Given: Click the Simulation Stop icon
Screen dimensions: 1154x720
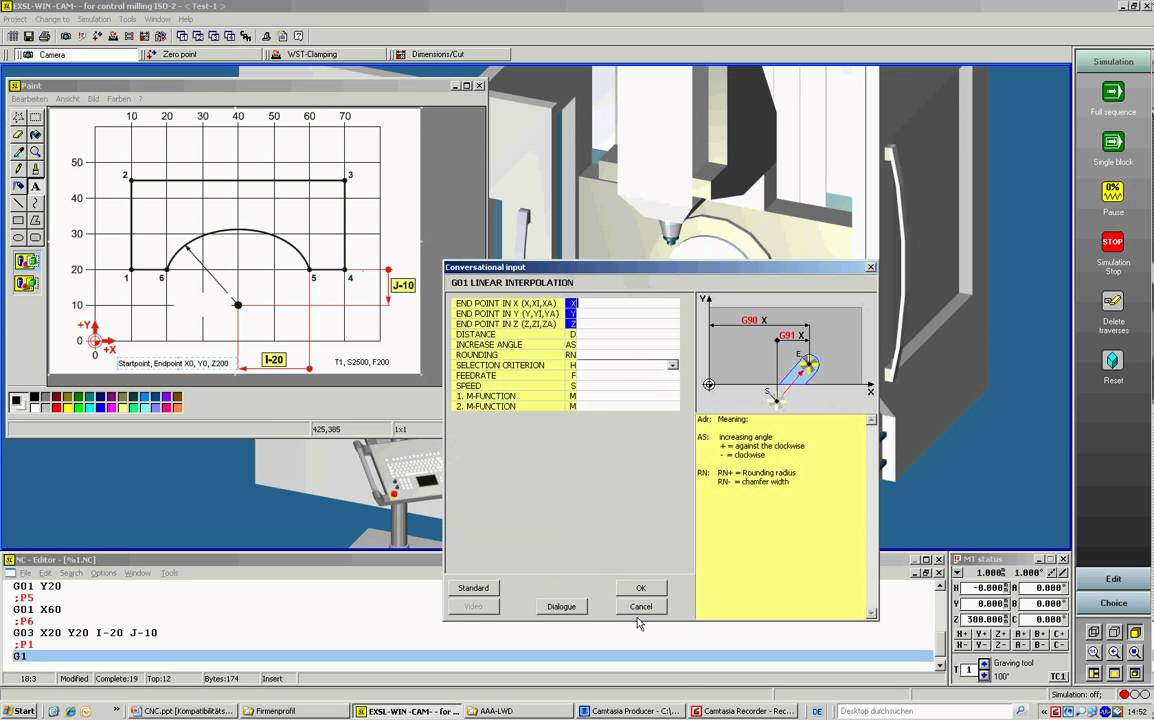Looking at the screenshot, I should [1113, 241].
